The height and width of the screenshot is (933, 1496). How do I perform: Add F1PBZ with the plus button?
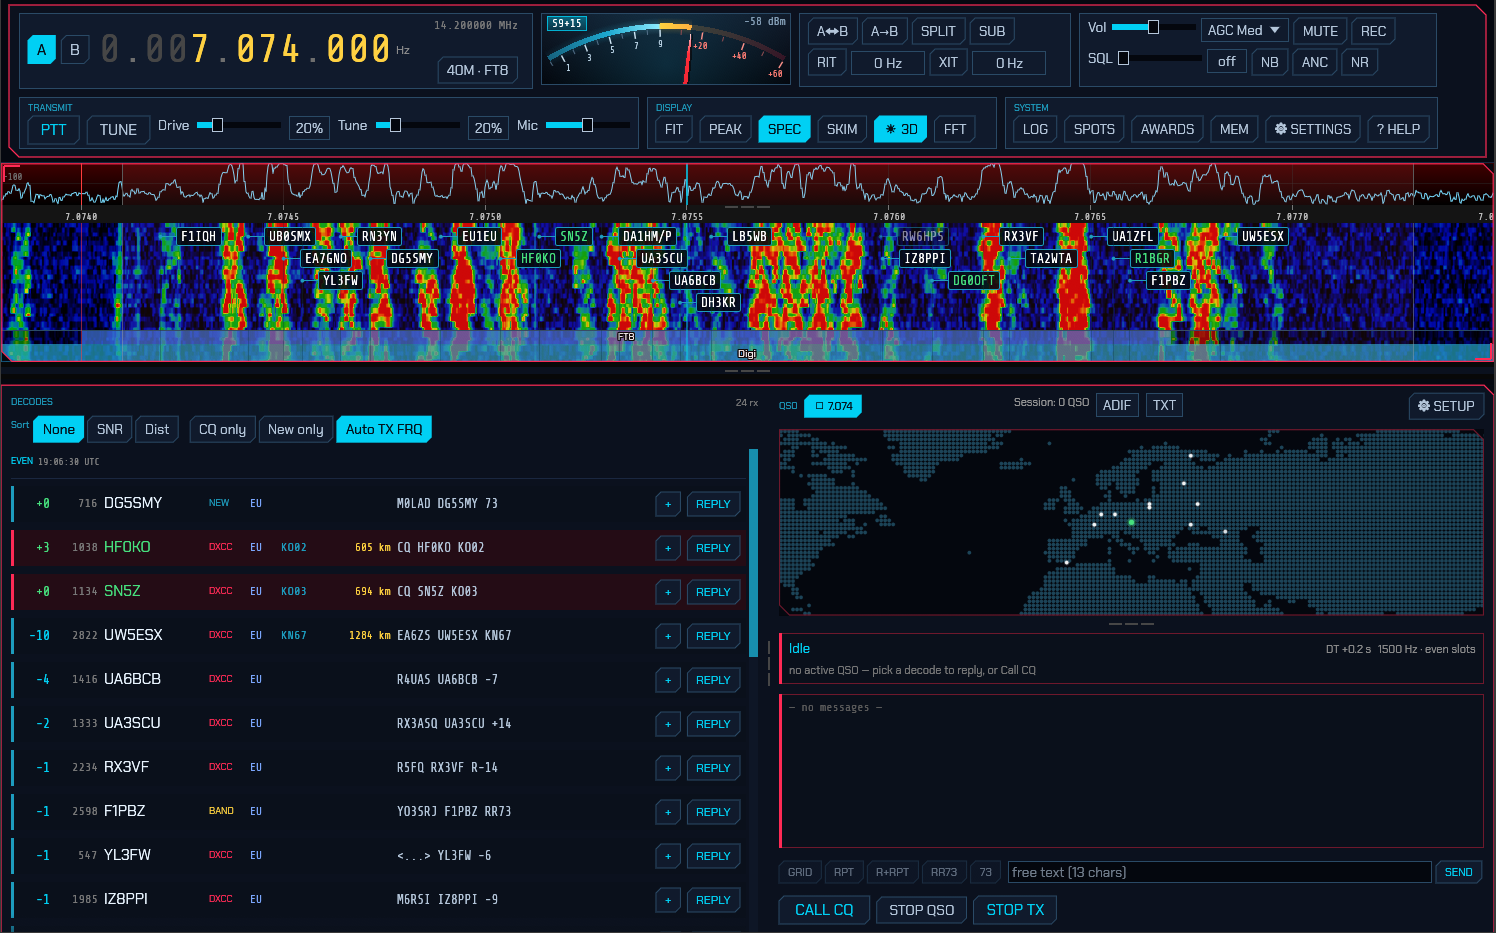click(x=668, y=812)
